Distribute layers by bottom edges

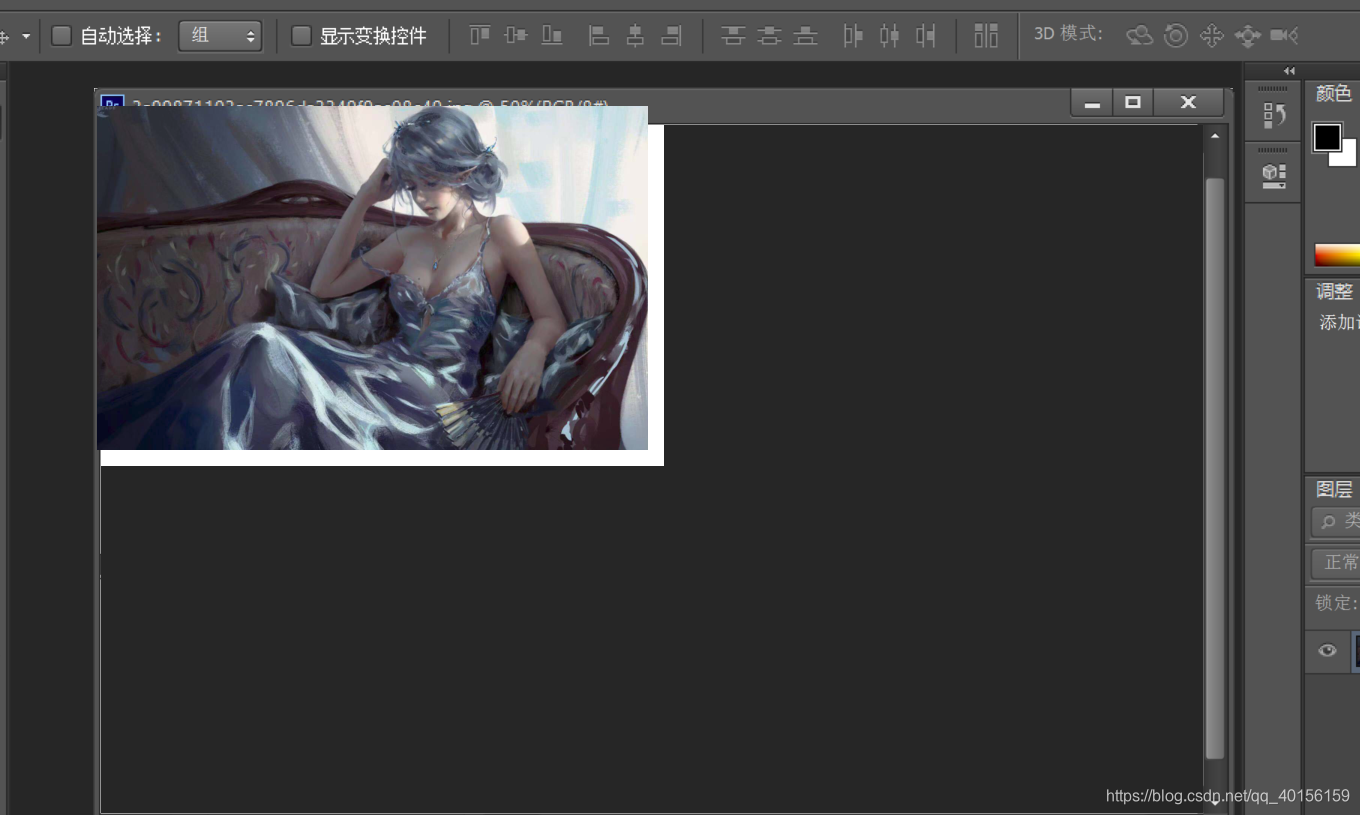click(x=805, y=36)
